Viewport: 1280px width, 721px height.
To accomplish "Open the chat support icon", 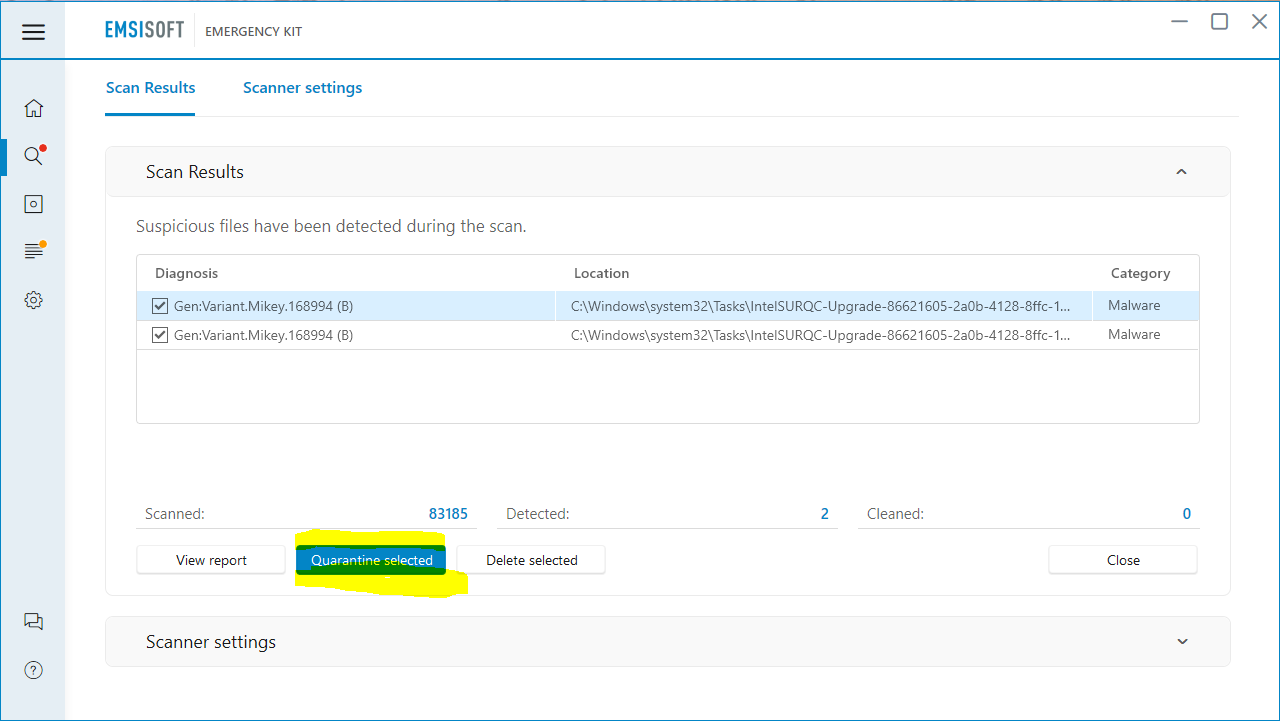I will point(33,621).
